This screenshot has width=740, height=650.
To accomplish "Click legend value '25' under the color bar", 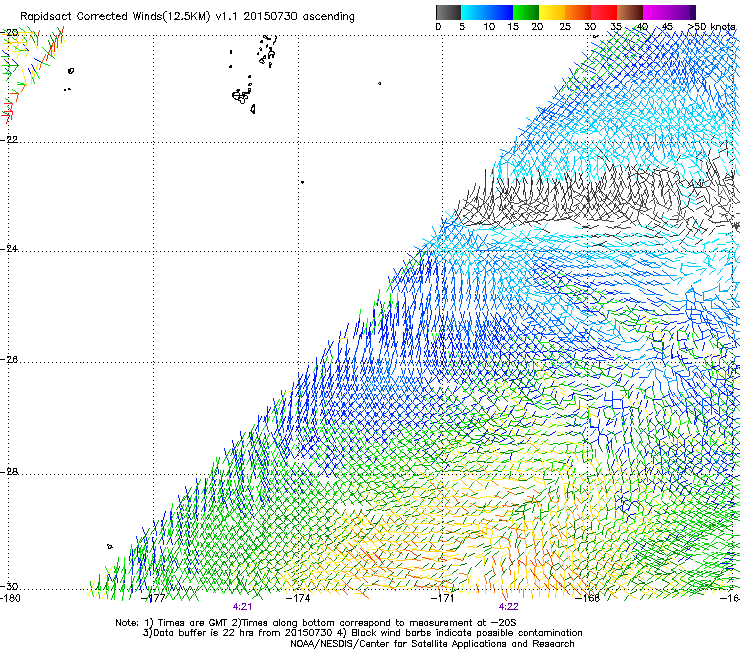I will coord(565,27).
